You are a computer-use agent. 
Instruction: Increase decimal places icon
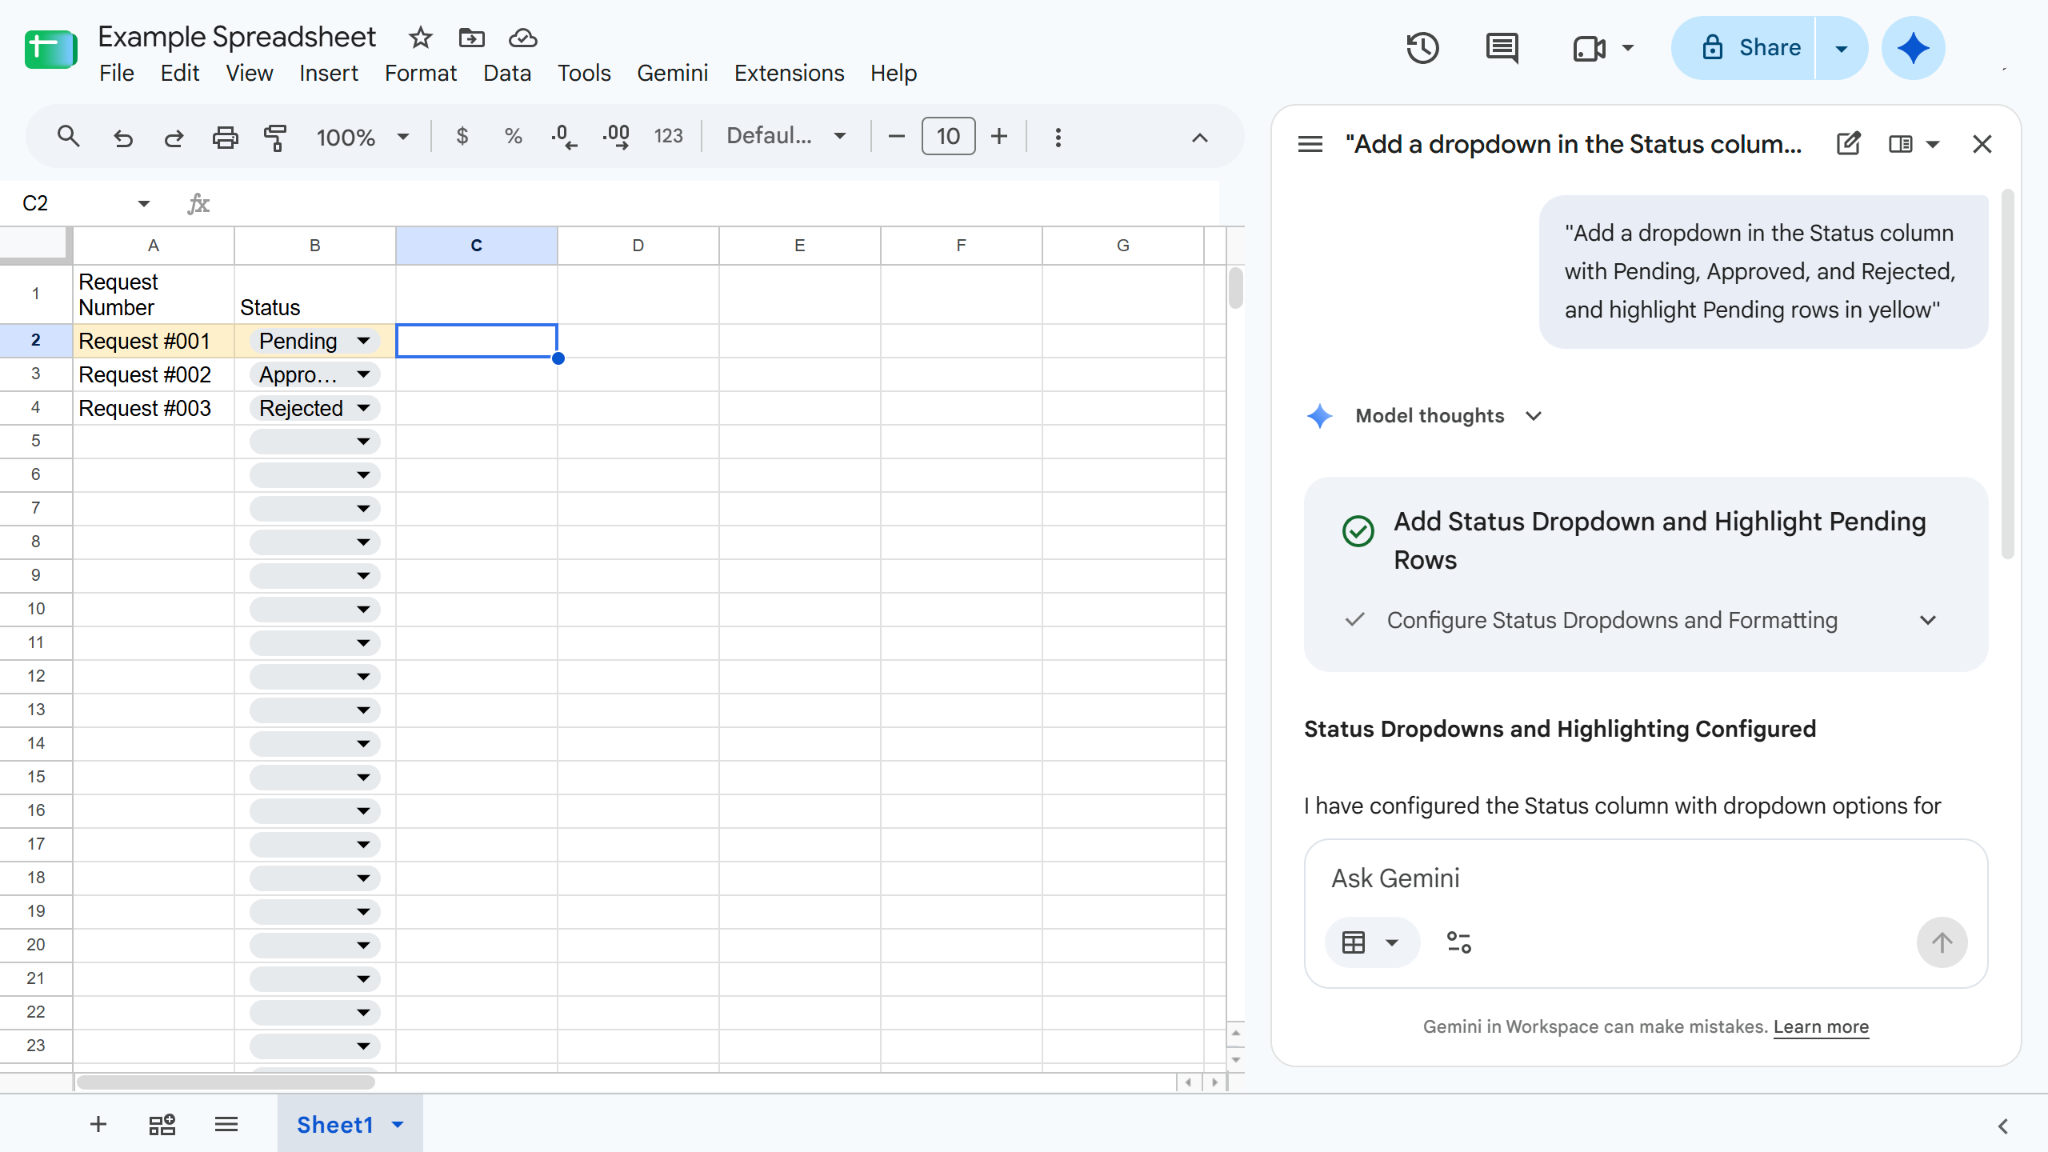point(616,136)
